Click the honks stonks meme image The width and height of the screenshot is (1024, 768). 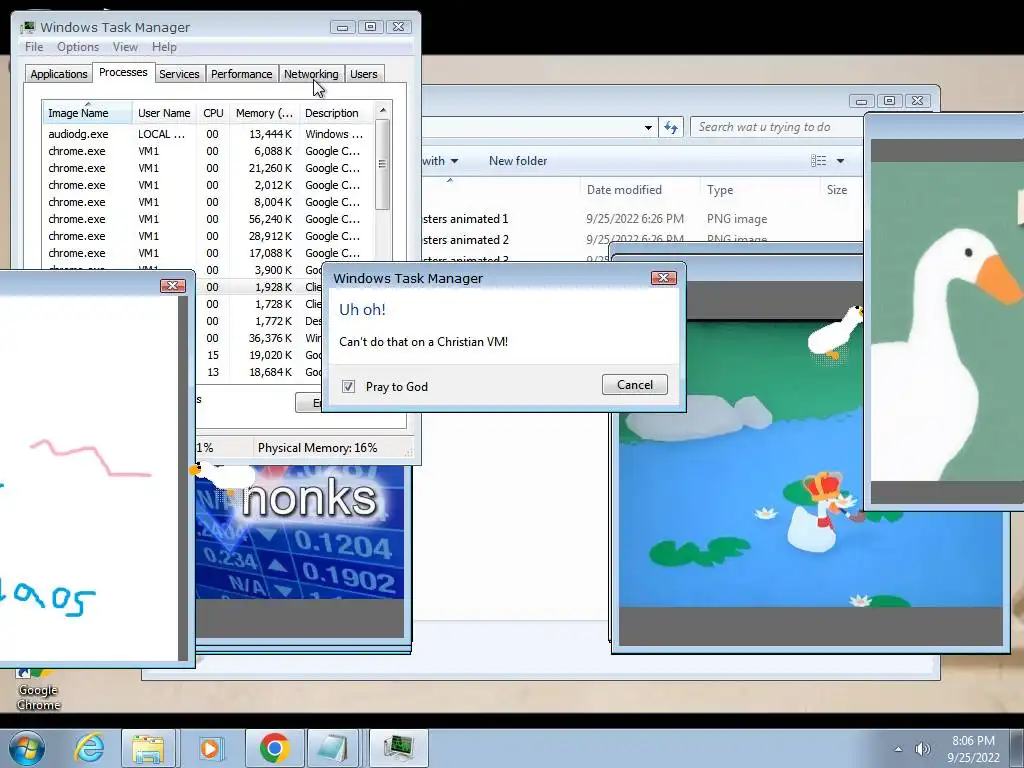pos(300,532)
